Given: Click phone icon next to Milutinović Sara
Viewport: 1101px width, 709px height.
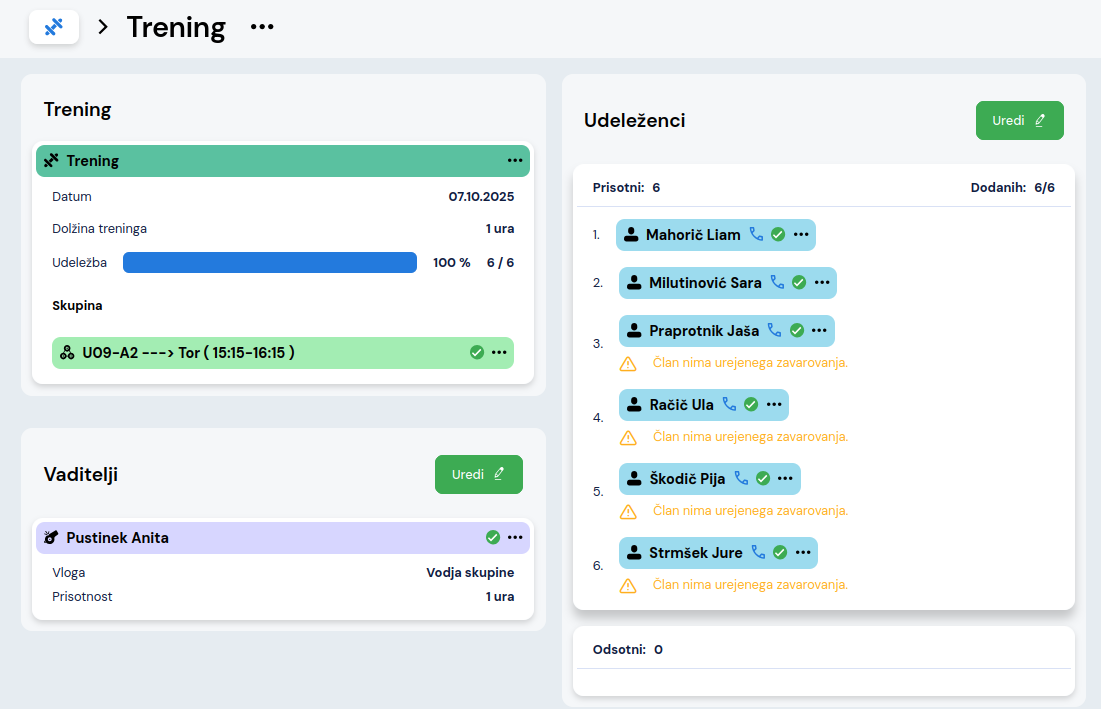Looking at the screenshot, I should pos(777,283).
